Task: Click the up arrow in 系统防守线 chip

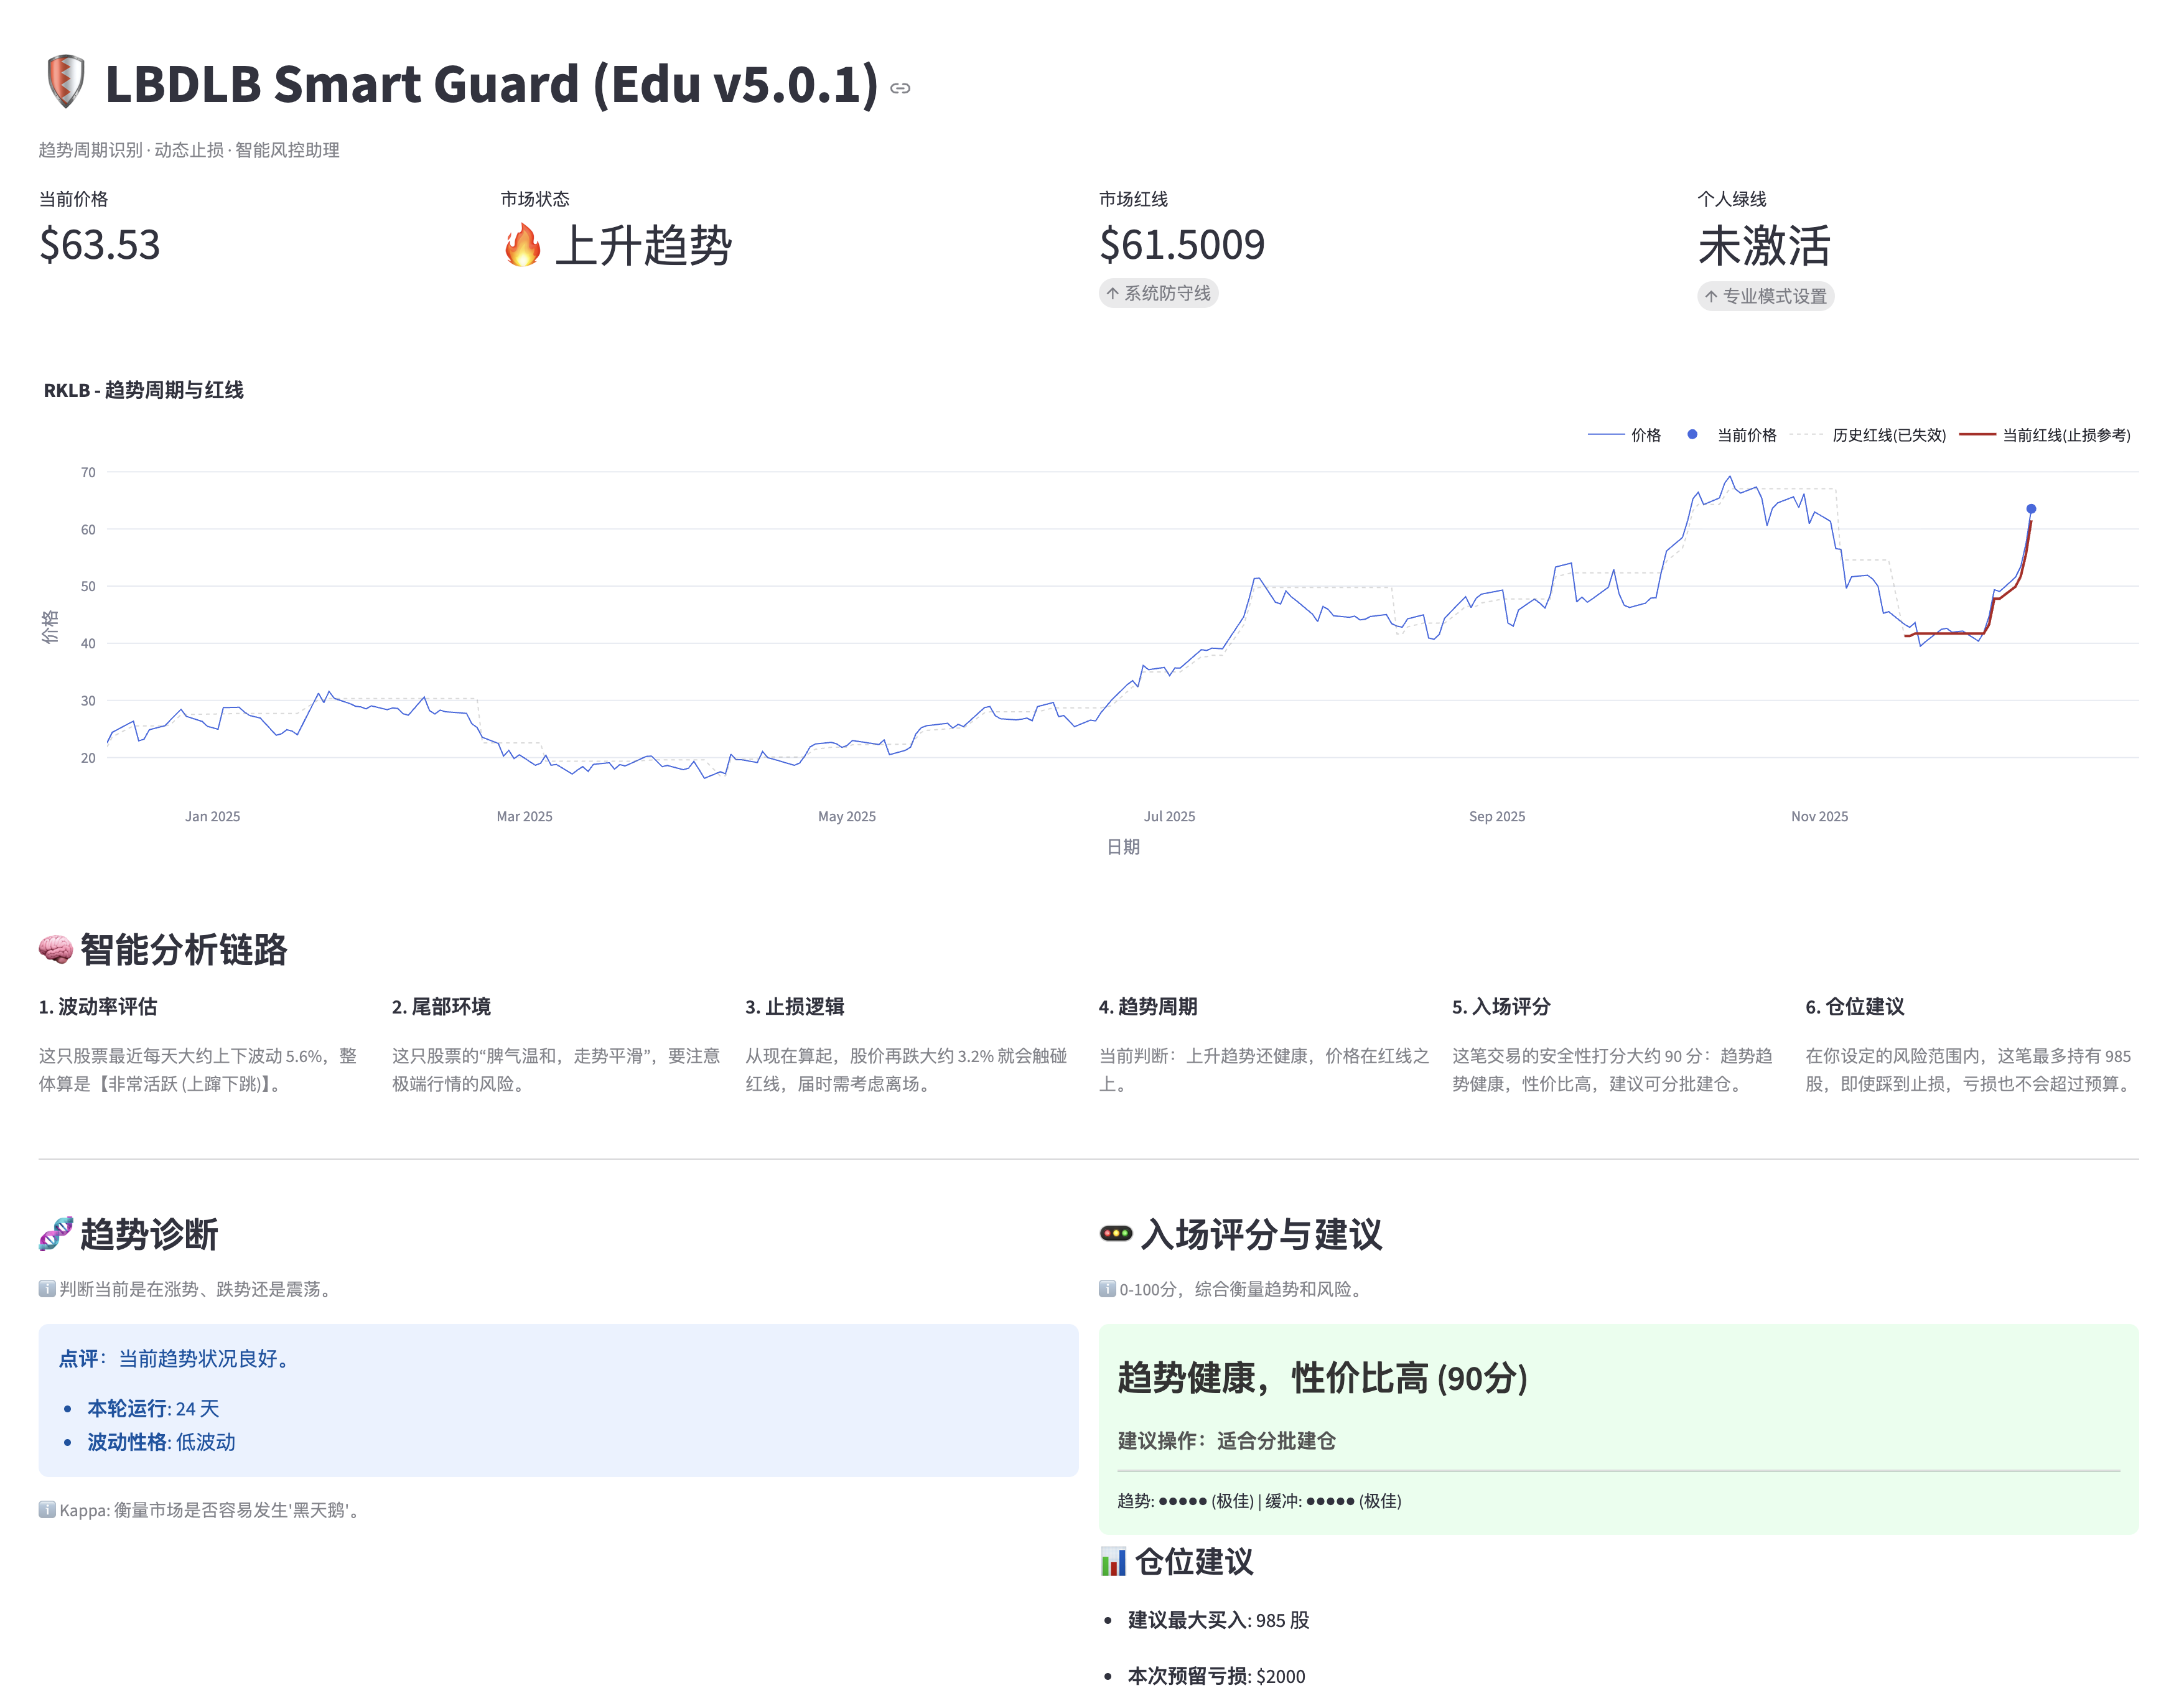Action: pyautogui.click(x=1112, y=293)
